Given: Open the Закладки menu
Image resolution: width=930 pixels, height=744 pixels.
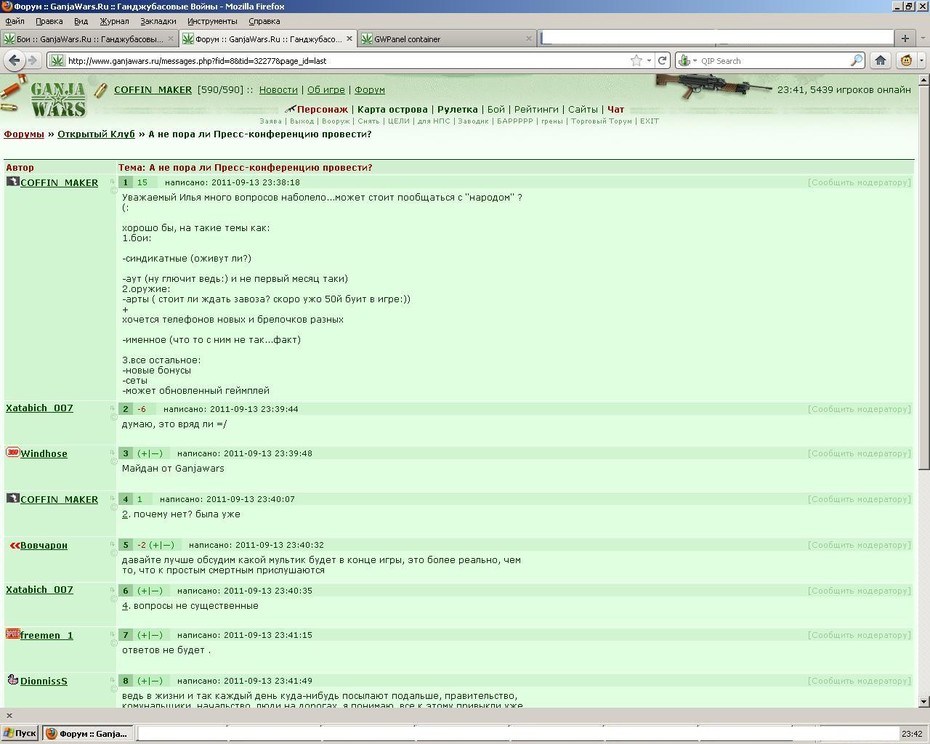Looking at the screenshot, I should pyautogui.click(x=158, y=21).
